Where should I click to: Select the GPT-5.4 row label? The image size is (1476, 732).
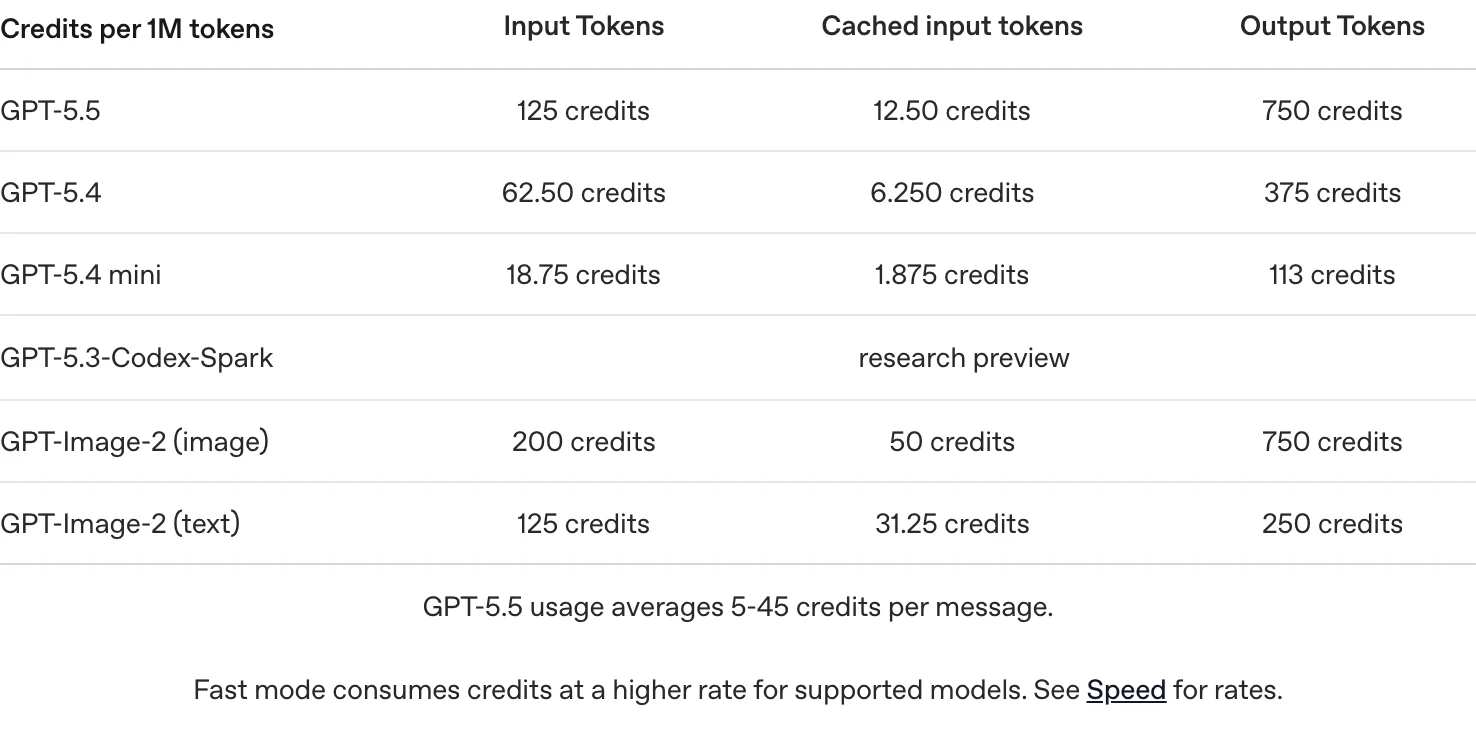[x=50, y=193]
